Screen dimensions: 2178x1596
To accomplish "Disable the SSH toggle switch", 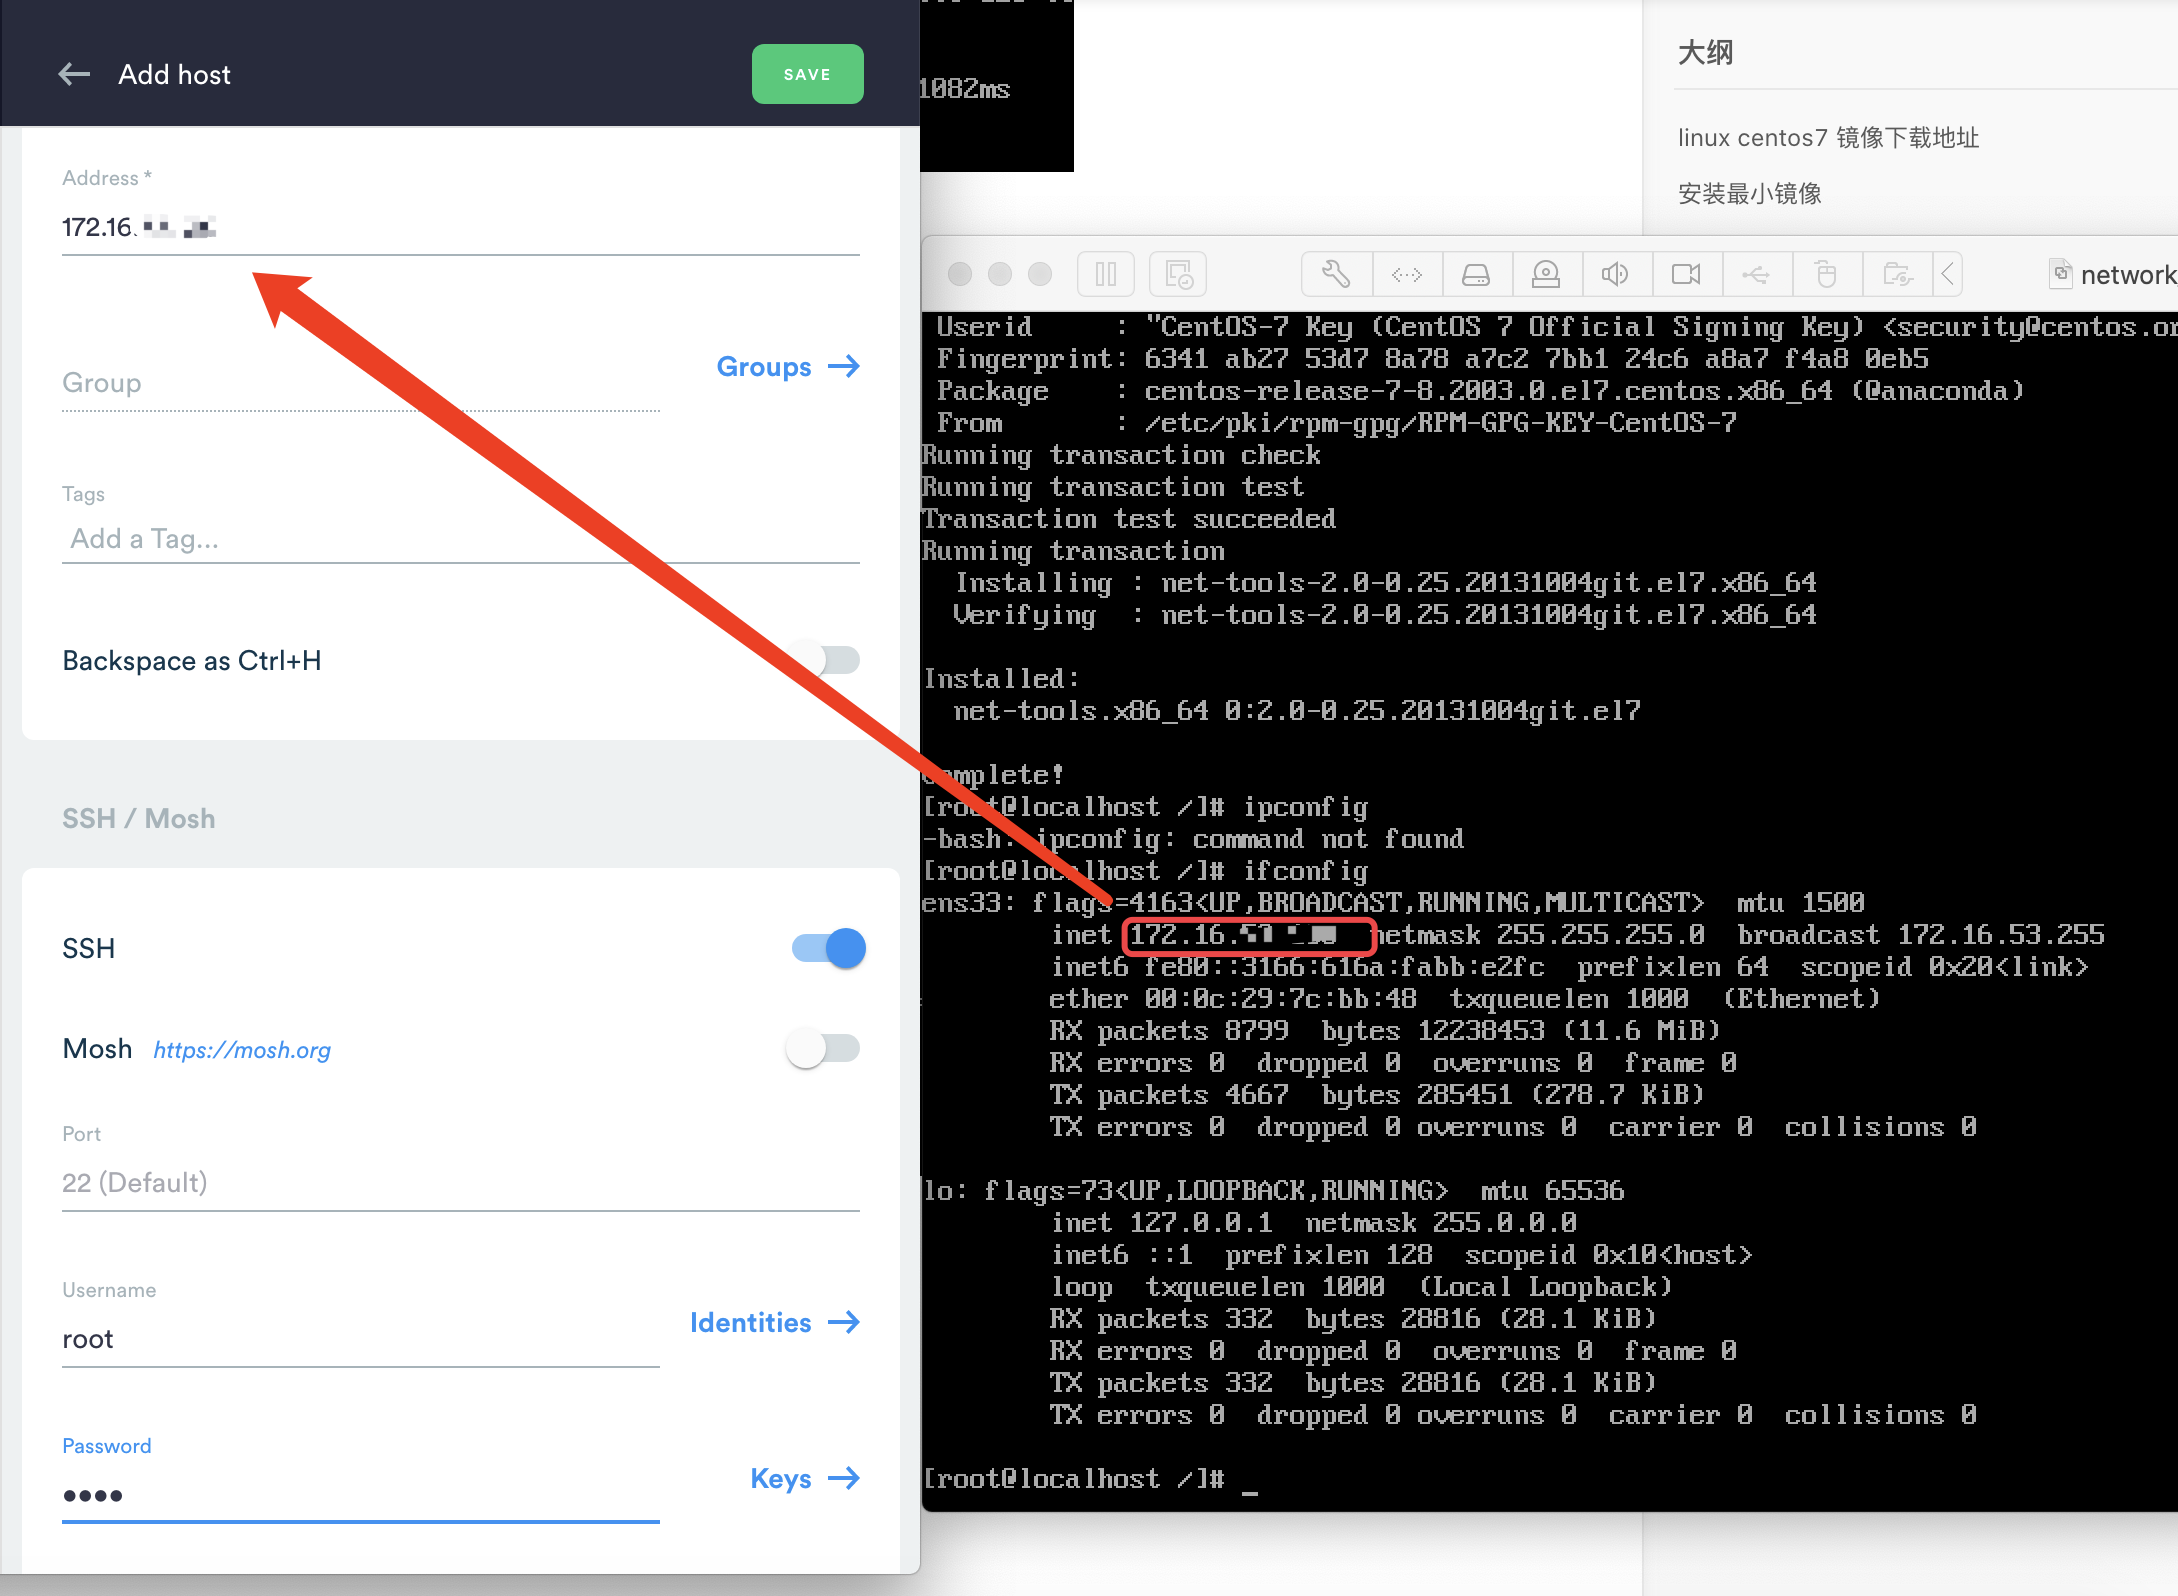I will 829,948.
